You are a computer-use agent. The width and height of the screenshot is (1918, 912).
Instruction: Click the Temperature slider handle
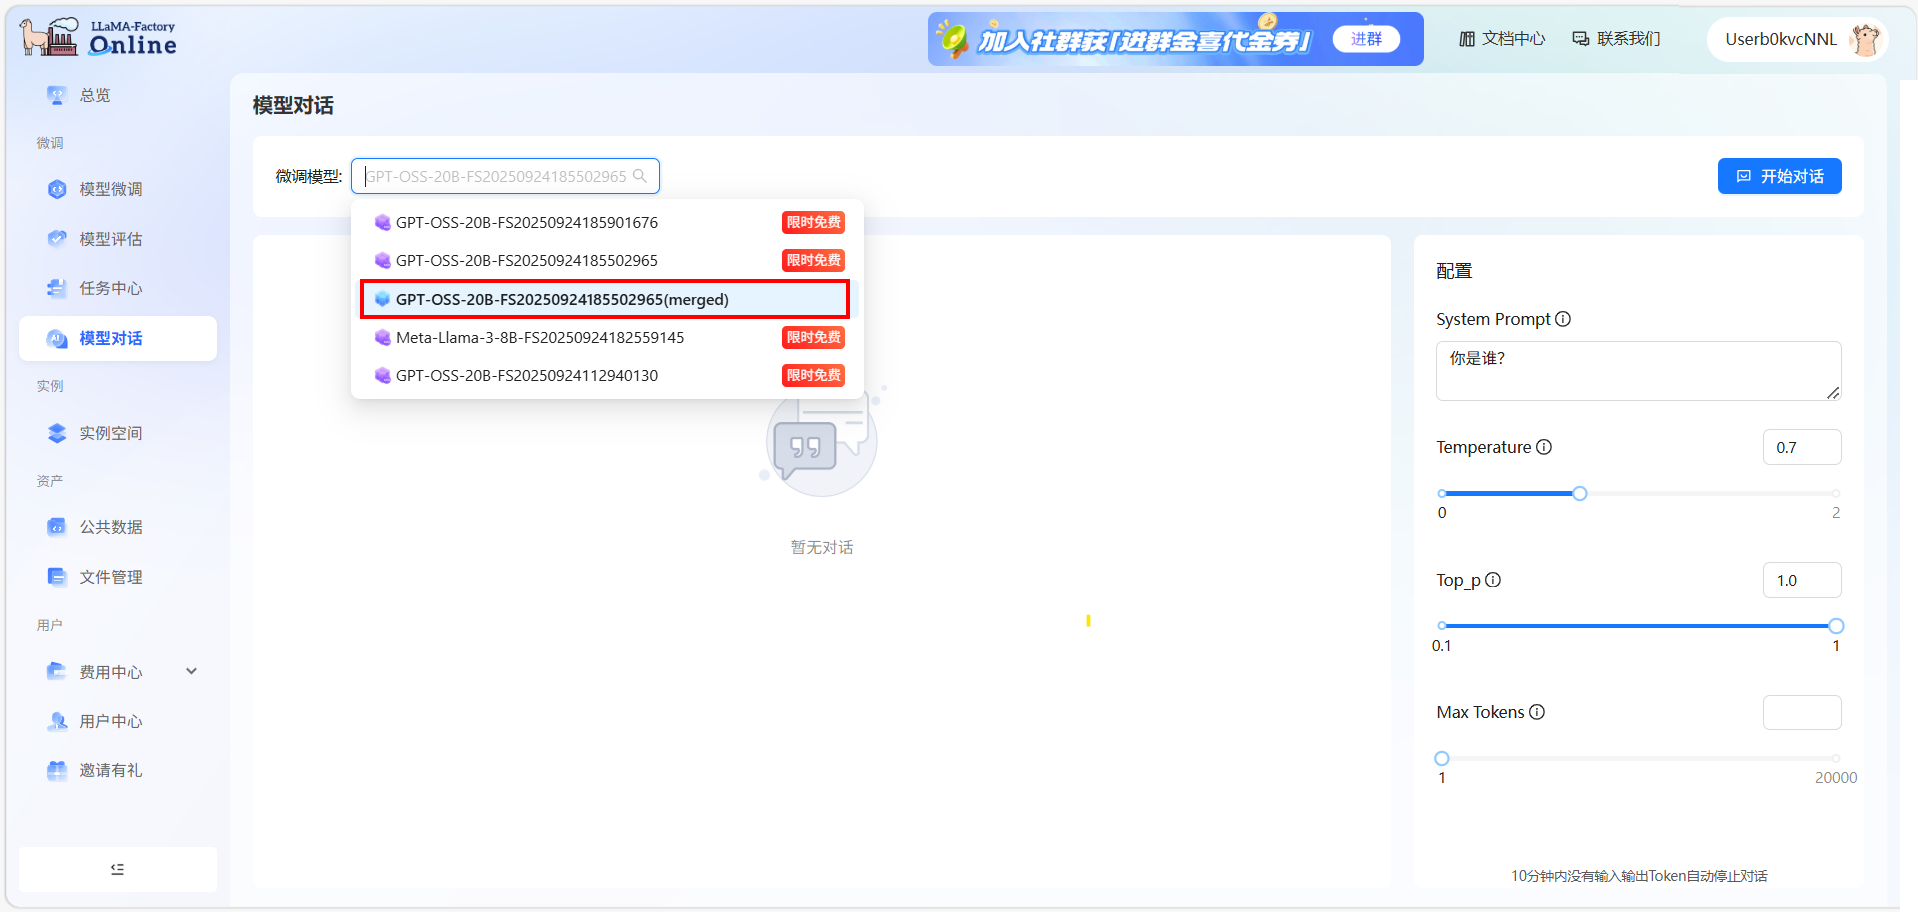[1580, 493]
